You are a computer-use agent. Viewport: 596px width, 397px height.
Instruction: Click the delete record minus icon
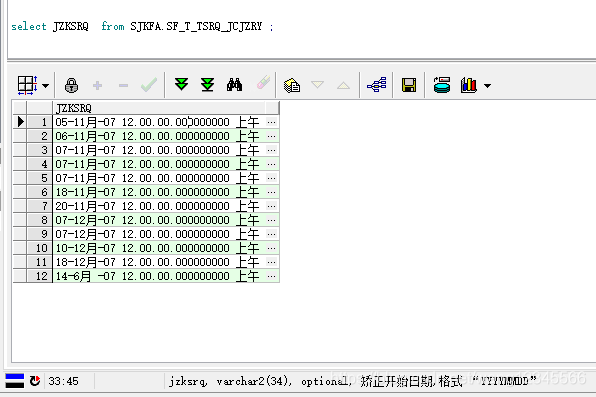tap(123, 86)
